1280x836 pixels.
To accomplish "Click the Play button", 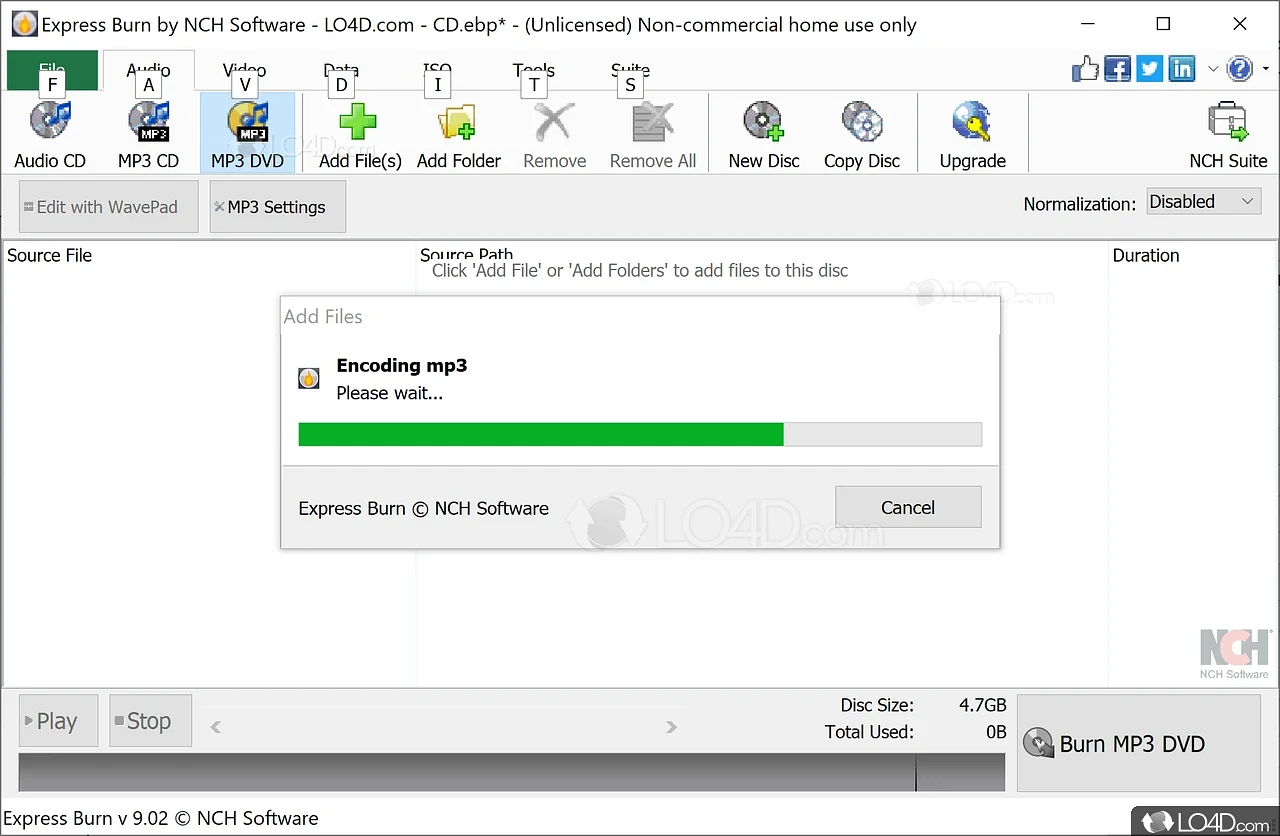I will pos(58,721).
